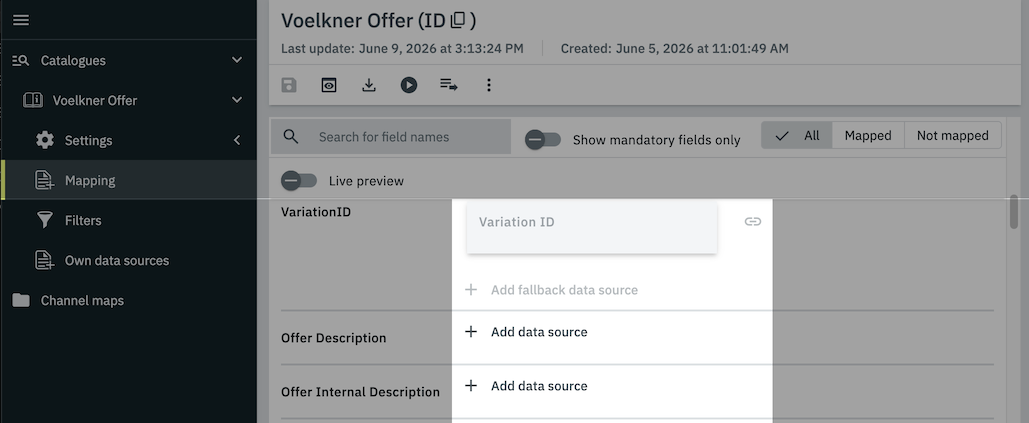
Task: Click the list-arrow icon in toolbar
Action: pos(449,85)
